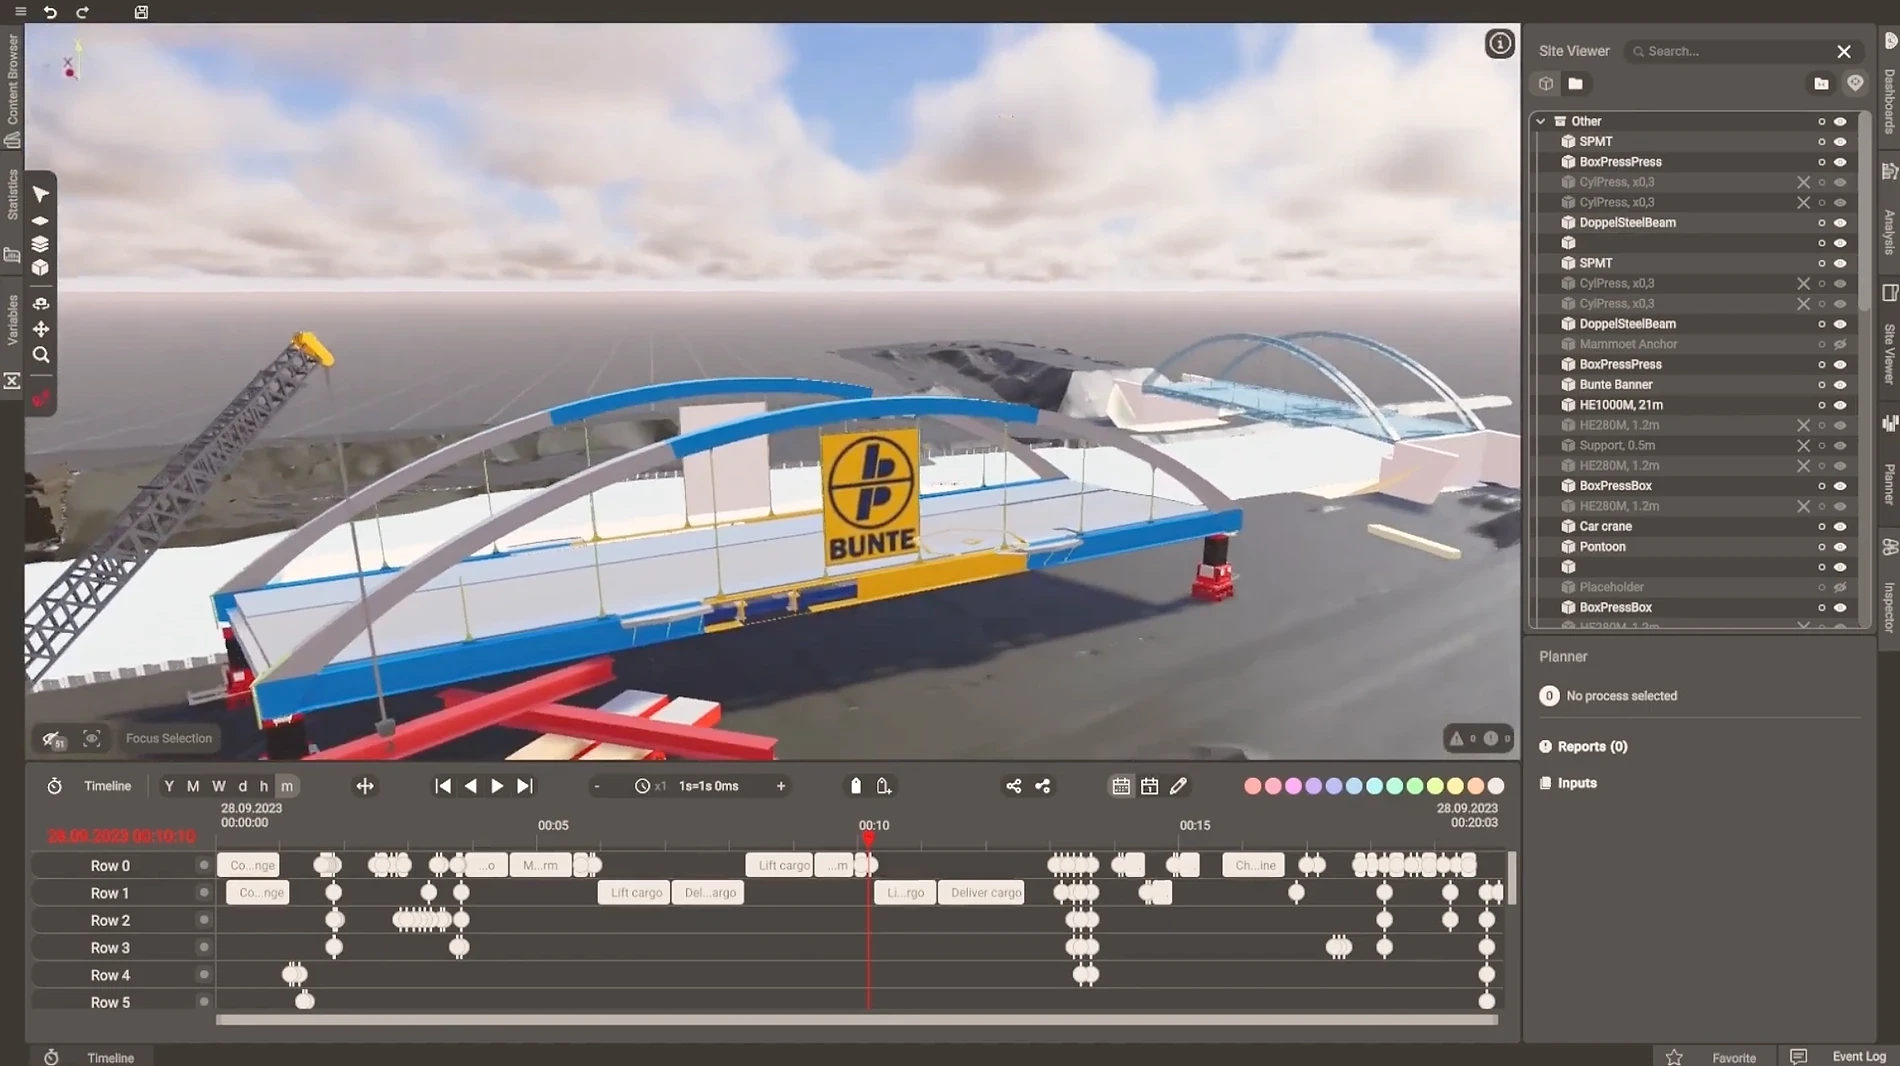Viewport: 1900px width, 1066px height.
Task: Click the timeline horizontal scrollbar
Action: click(x=857, y=1020)
